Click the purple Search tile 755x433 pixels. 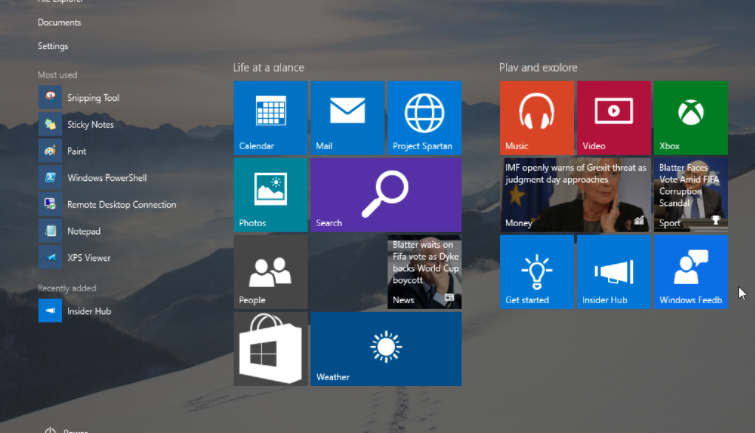point(385,195)
